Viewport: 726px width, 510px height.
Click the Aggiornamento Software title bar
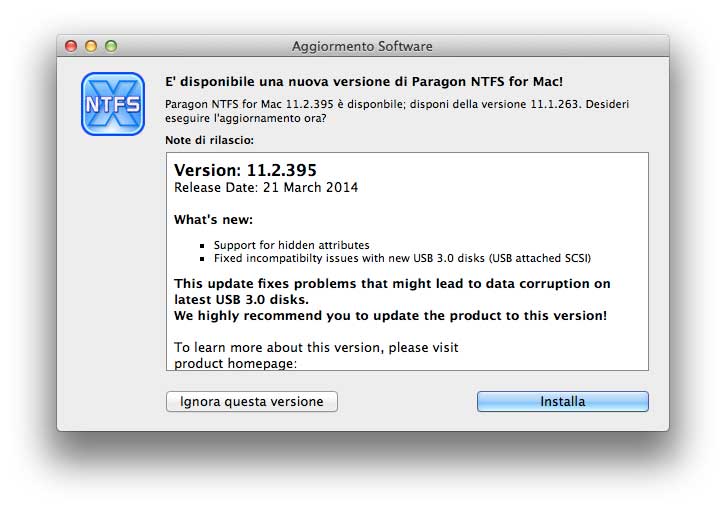click(x=362, y=46)
